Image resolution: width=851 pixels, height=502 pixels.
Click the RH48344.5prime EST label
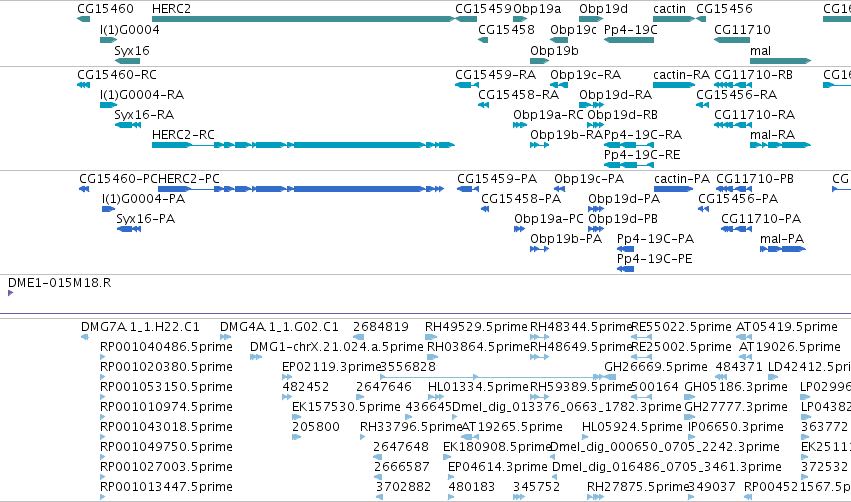[581, 327]
